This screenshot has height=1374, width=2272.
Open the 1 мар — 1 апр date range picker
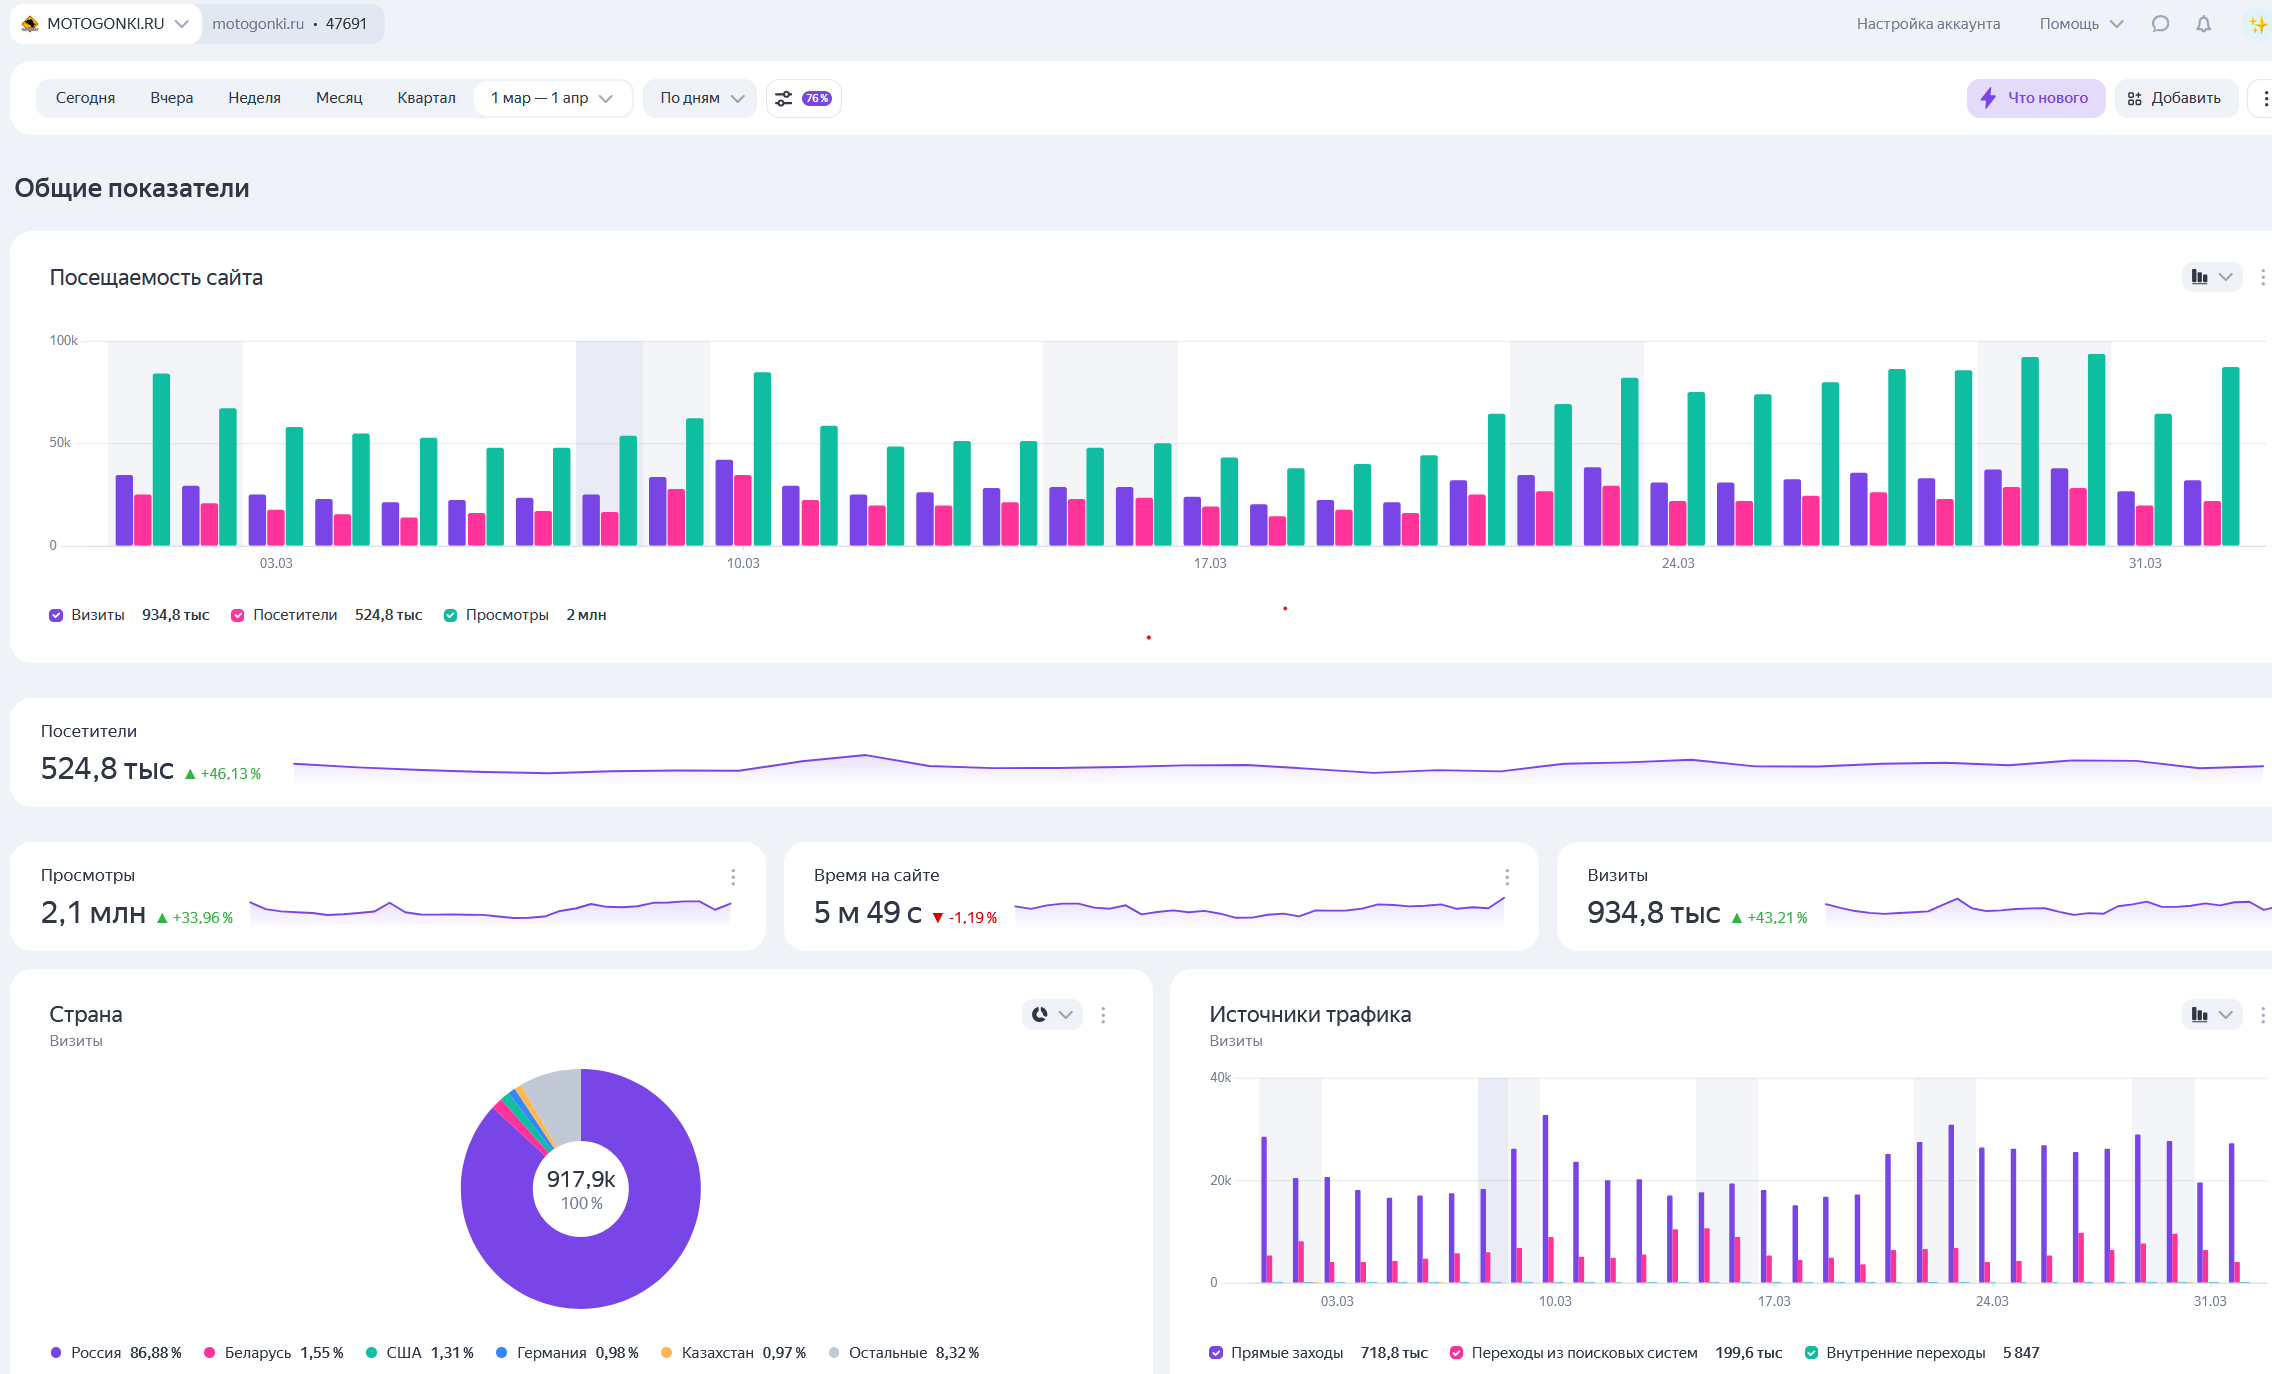tap(551, 98)
